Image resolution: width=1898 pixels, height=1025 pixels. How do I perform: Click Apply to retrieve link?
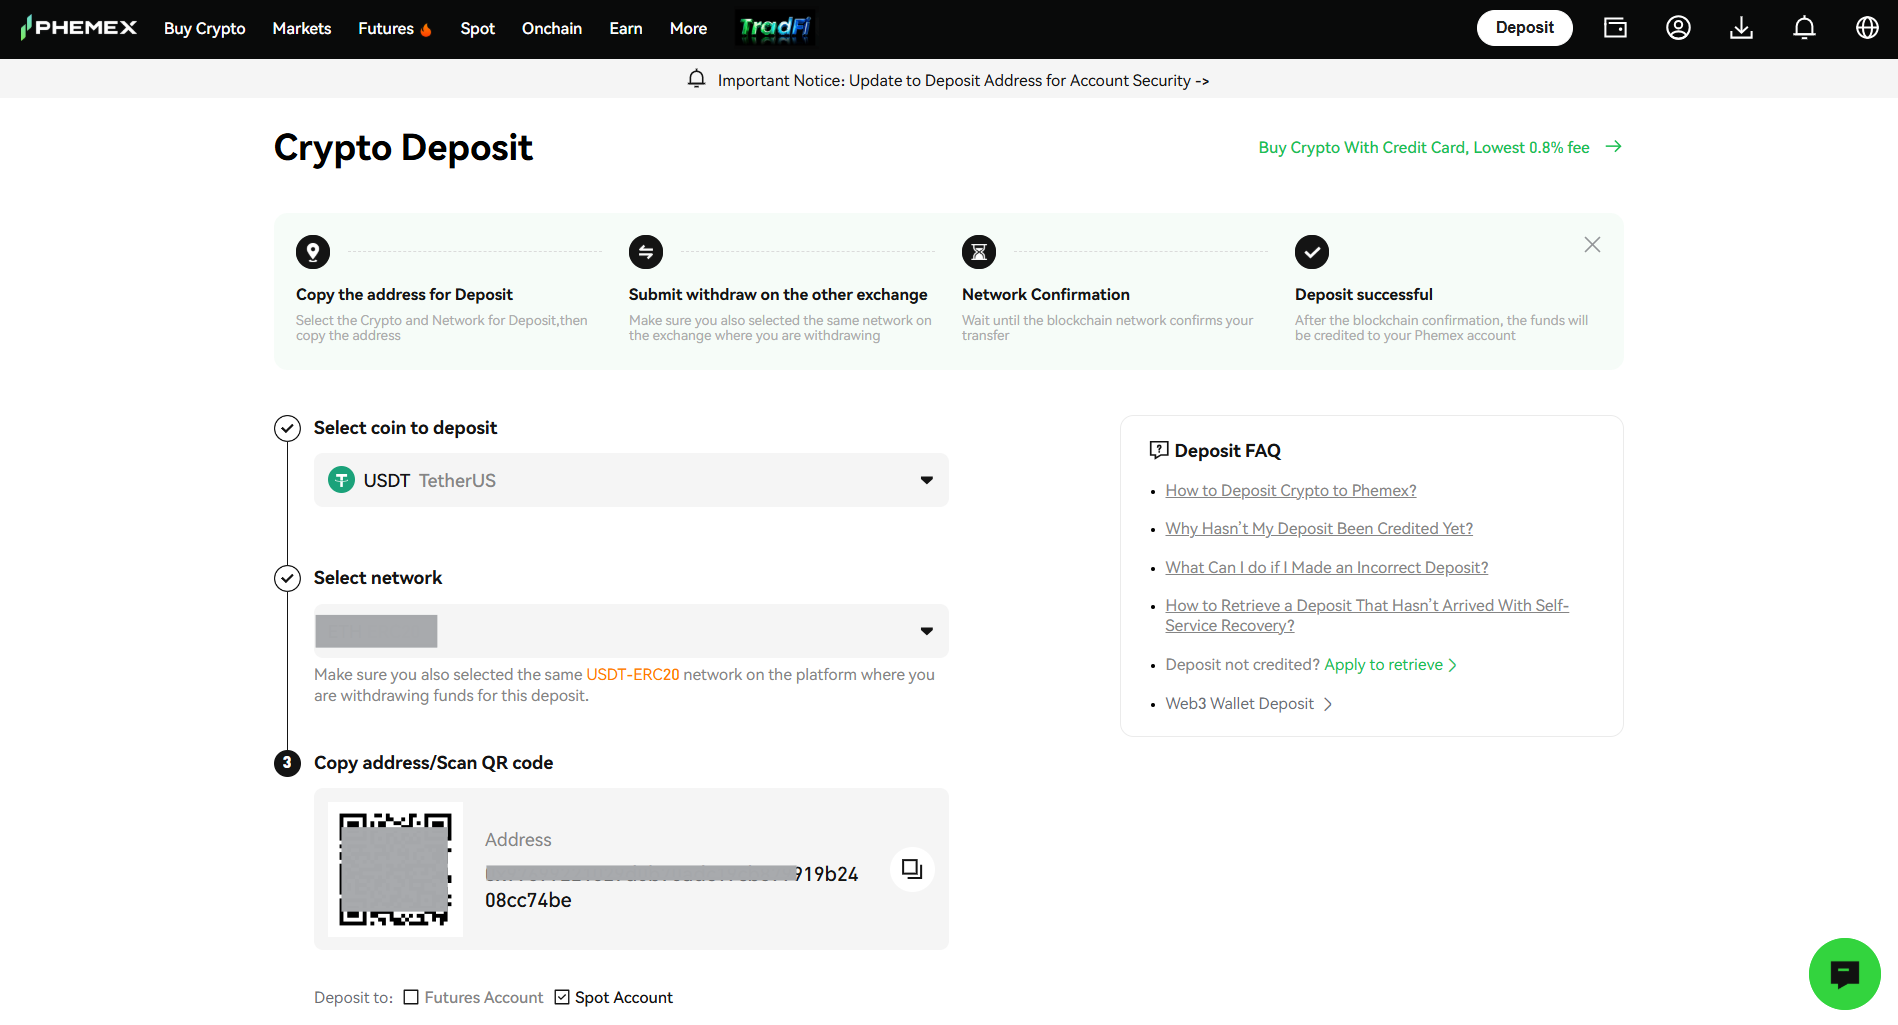pyautogui.click(x=1383, y=665)
